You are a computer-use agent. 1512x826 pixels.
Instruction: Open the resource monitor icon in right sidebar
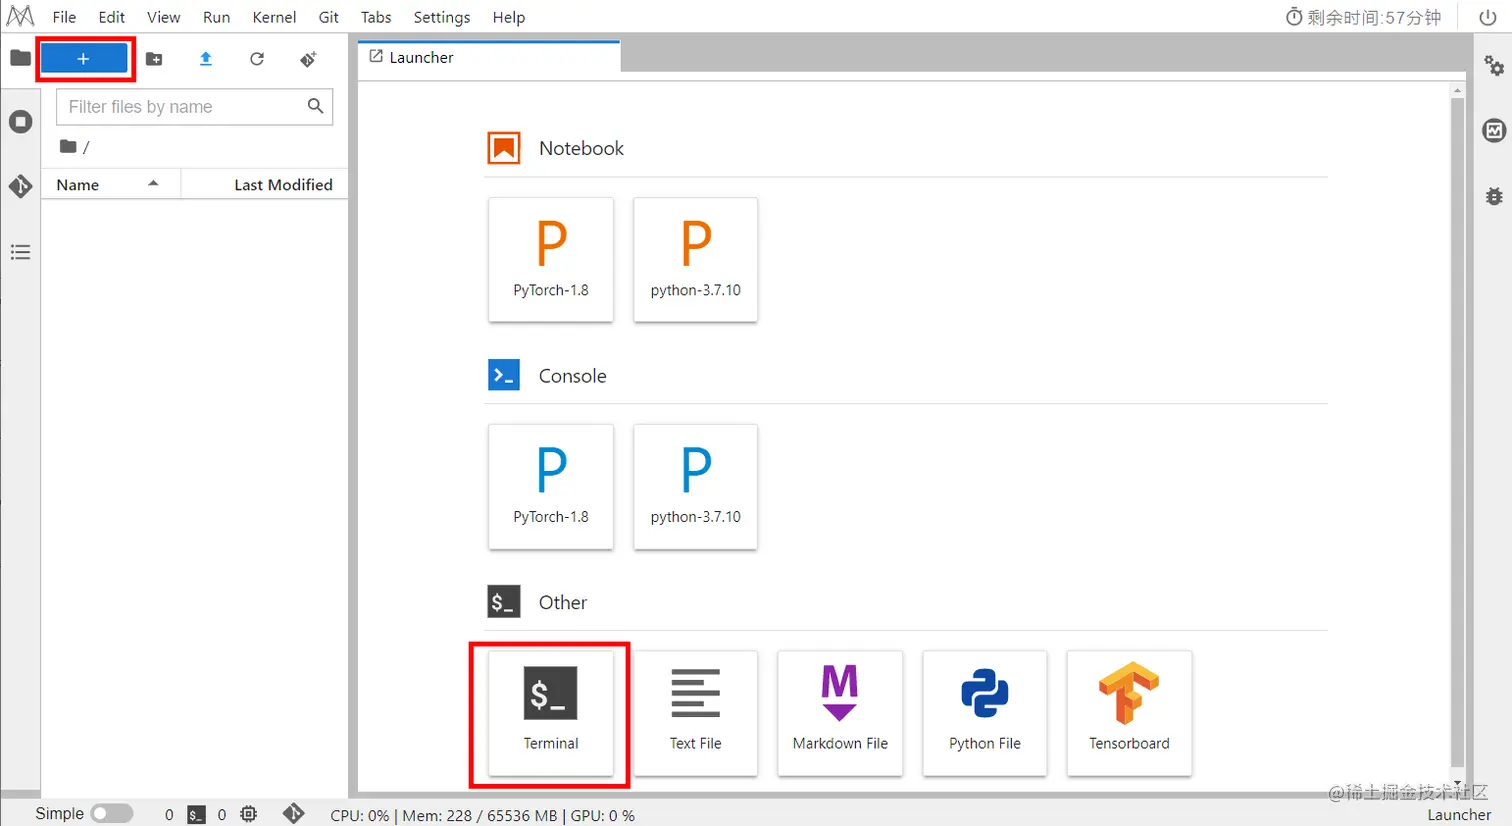tap(1494, 130)
